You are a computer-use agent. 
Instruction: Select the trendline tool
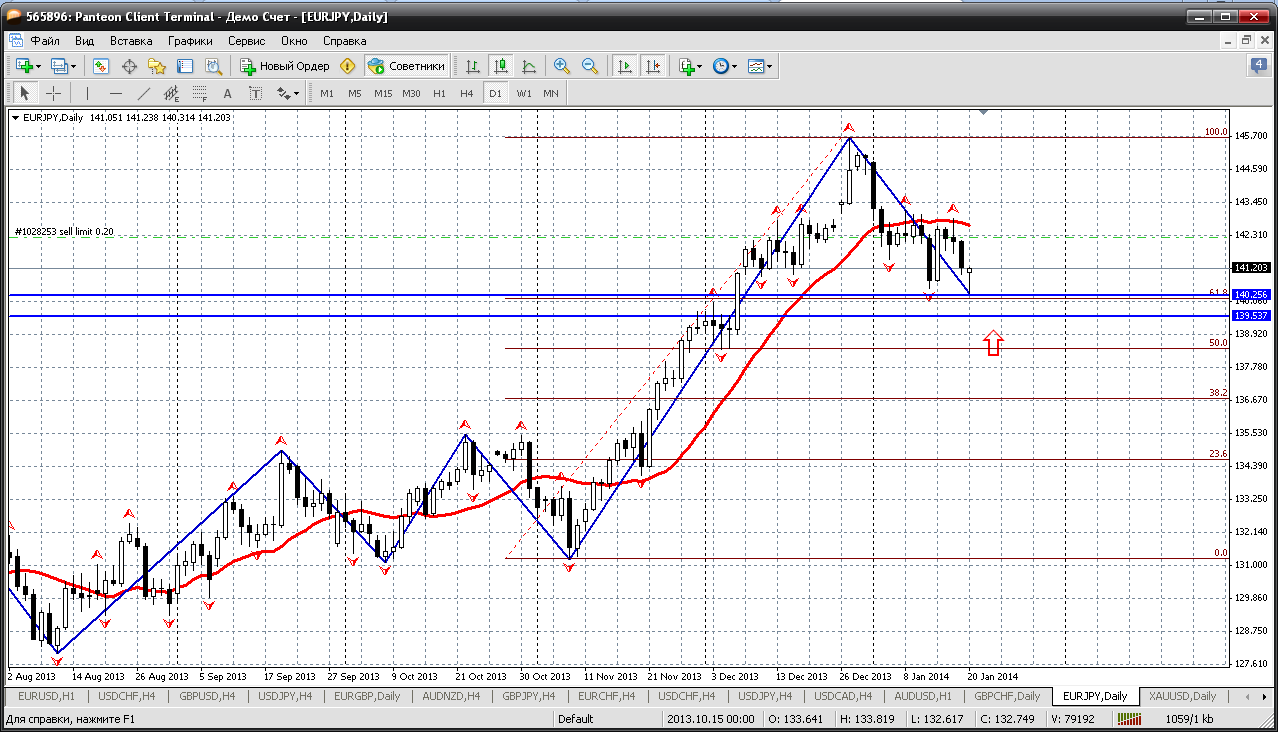pyautogui.click(x=143, y=93)
